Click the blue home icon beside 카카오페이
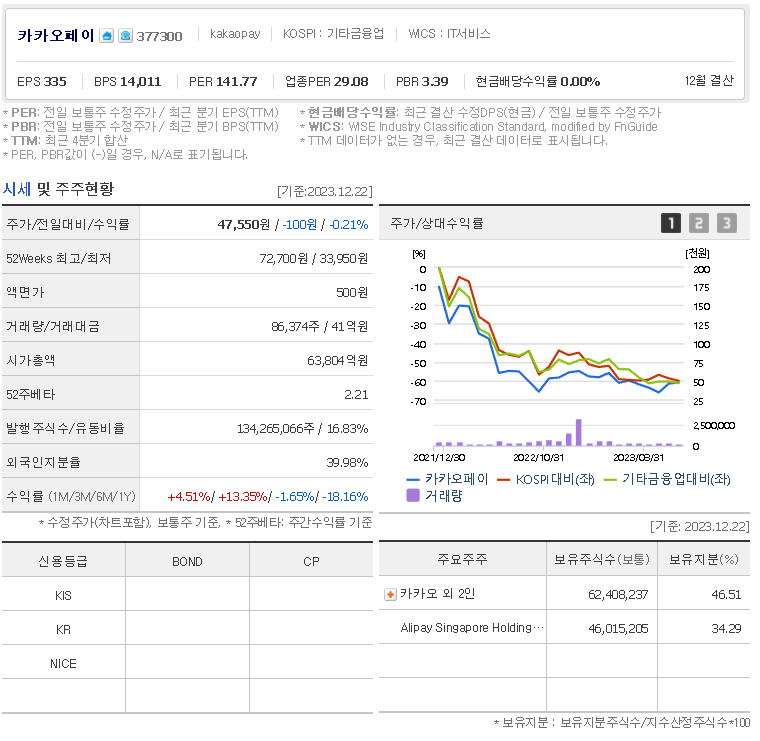This screenshot has height=741, width=760. [107, 36]
